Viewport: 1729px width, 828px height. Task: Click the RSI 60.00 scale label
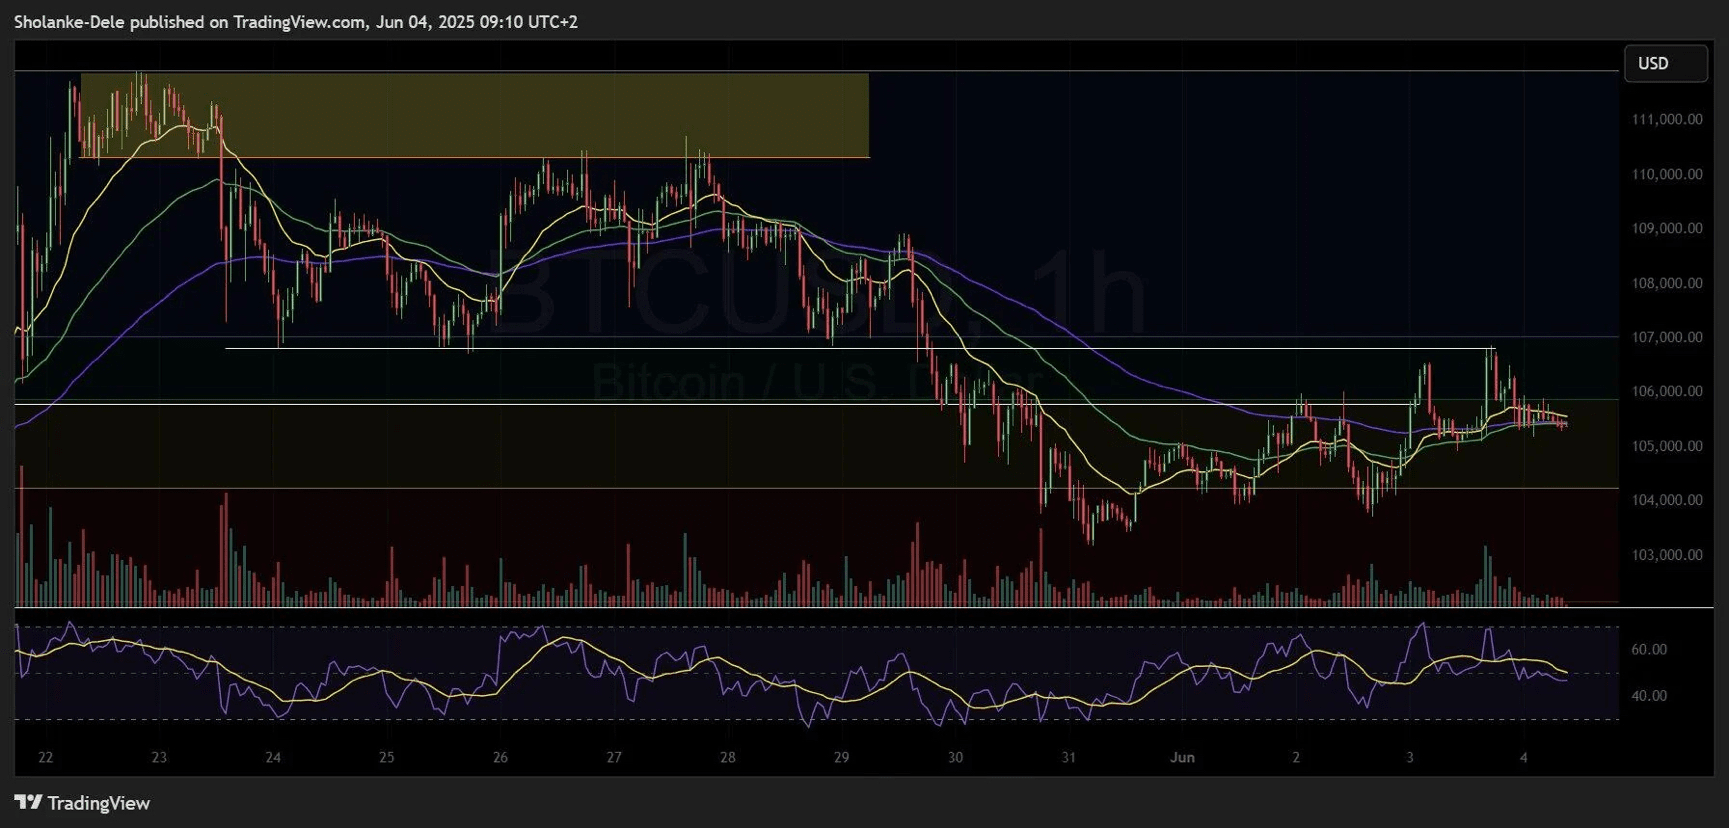pyautogui.click(x=1648, y=649)
